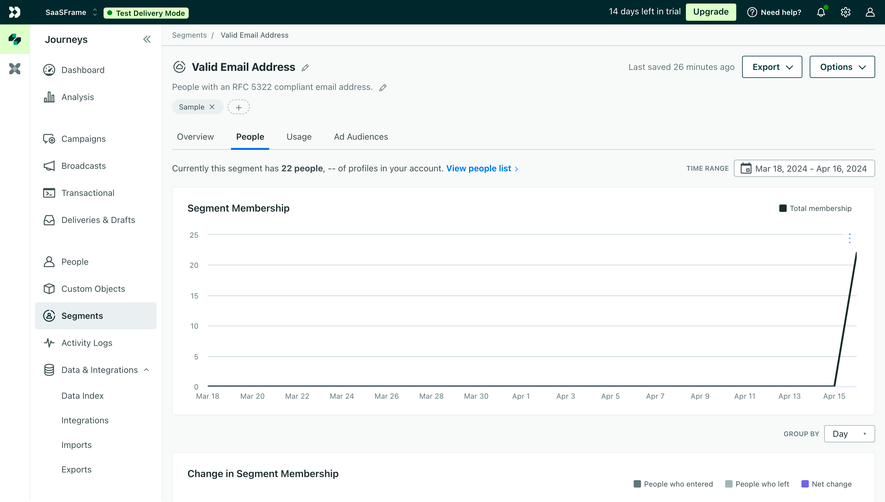This screenshot has height=502, width=885.
Task: Click the Segment Membership chart title
Action: pos(238,208)
